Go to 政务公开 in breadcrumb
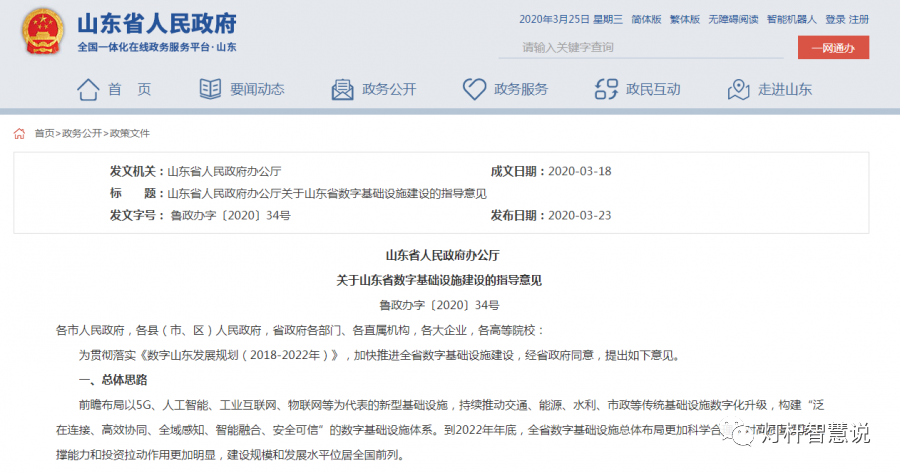The width and height of the screenshot is (900, 473). point(82,133)
